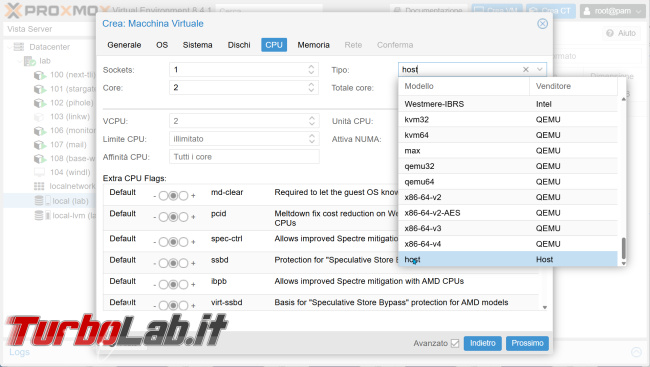Viewport: 650px width, 367px height.
Task: Select VM 101 (stargate) running icon
Action: tap(40, 89)
